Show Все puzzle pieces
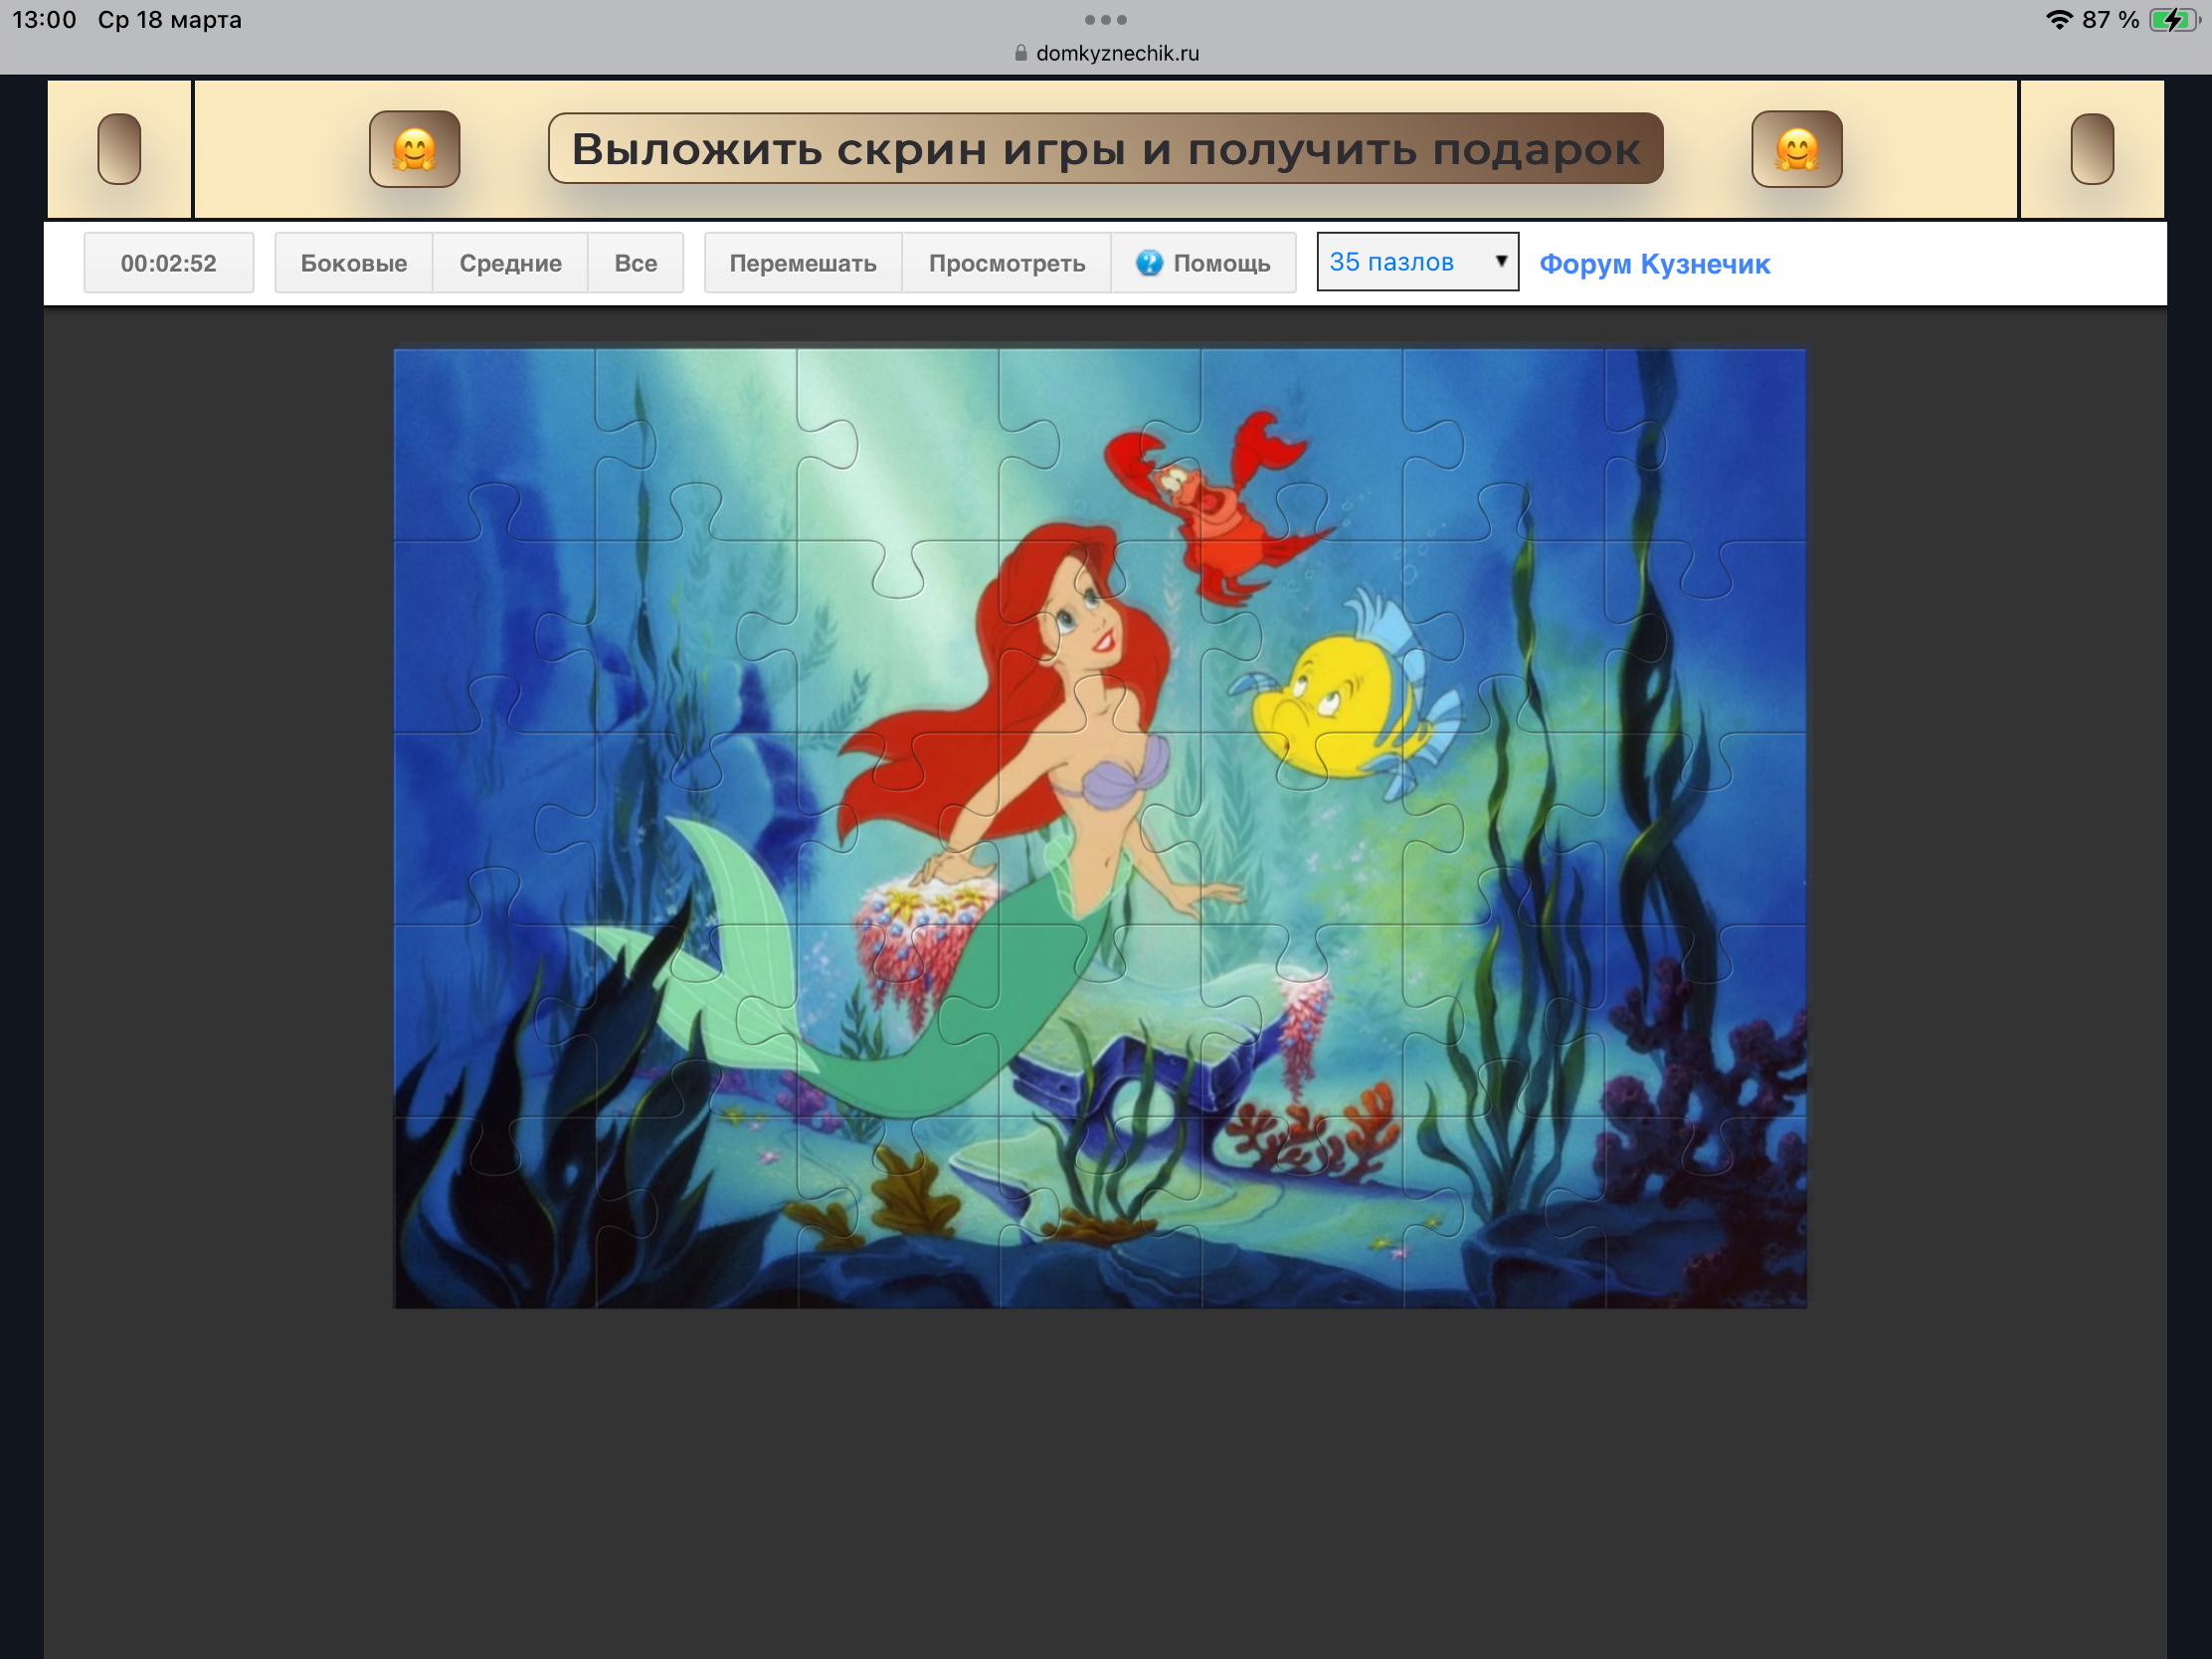This screenshot has width=2212, height=1659. [x=635, y=263]
